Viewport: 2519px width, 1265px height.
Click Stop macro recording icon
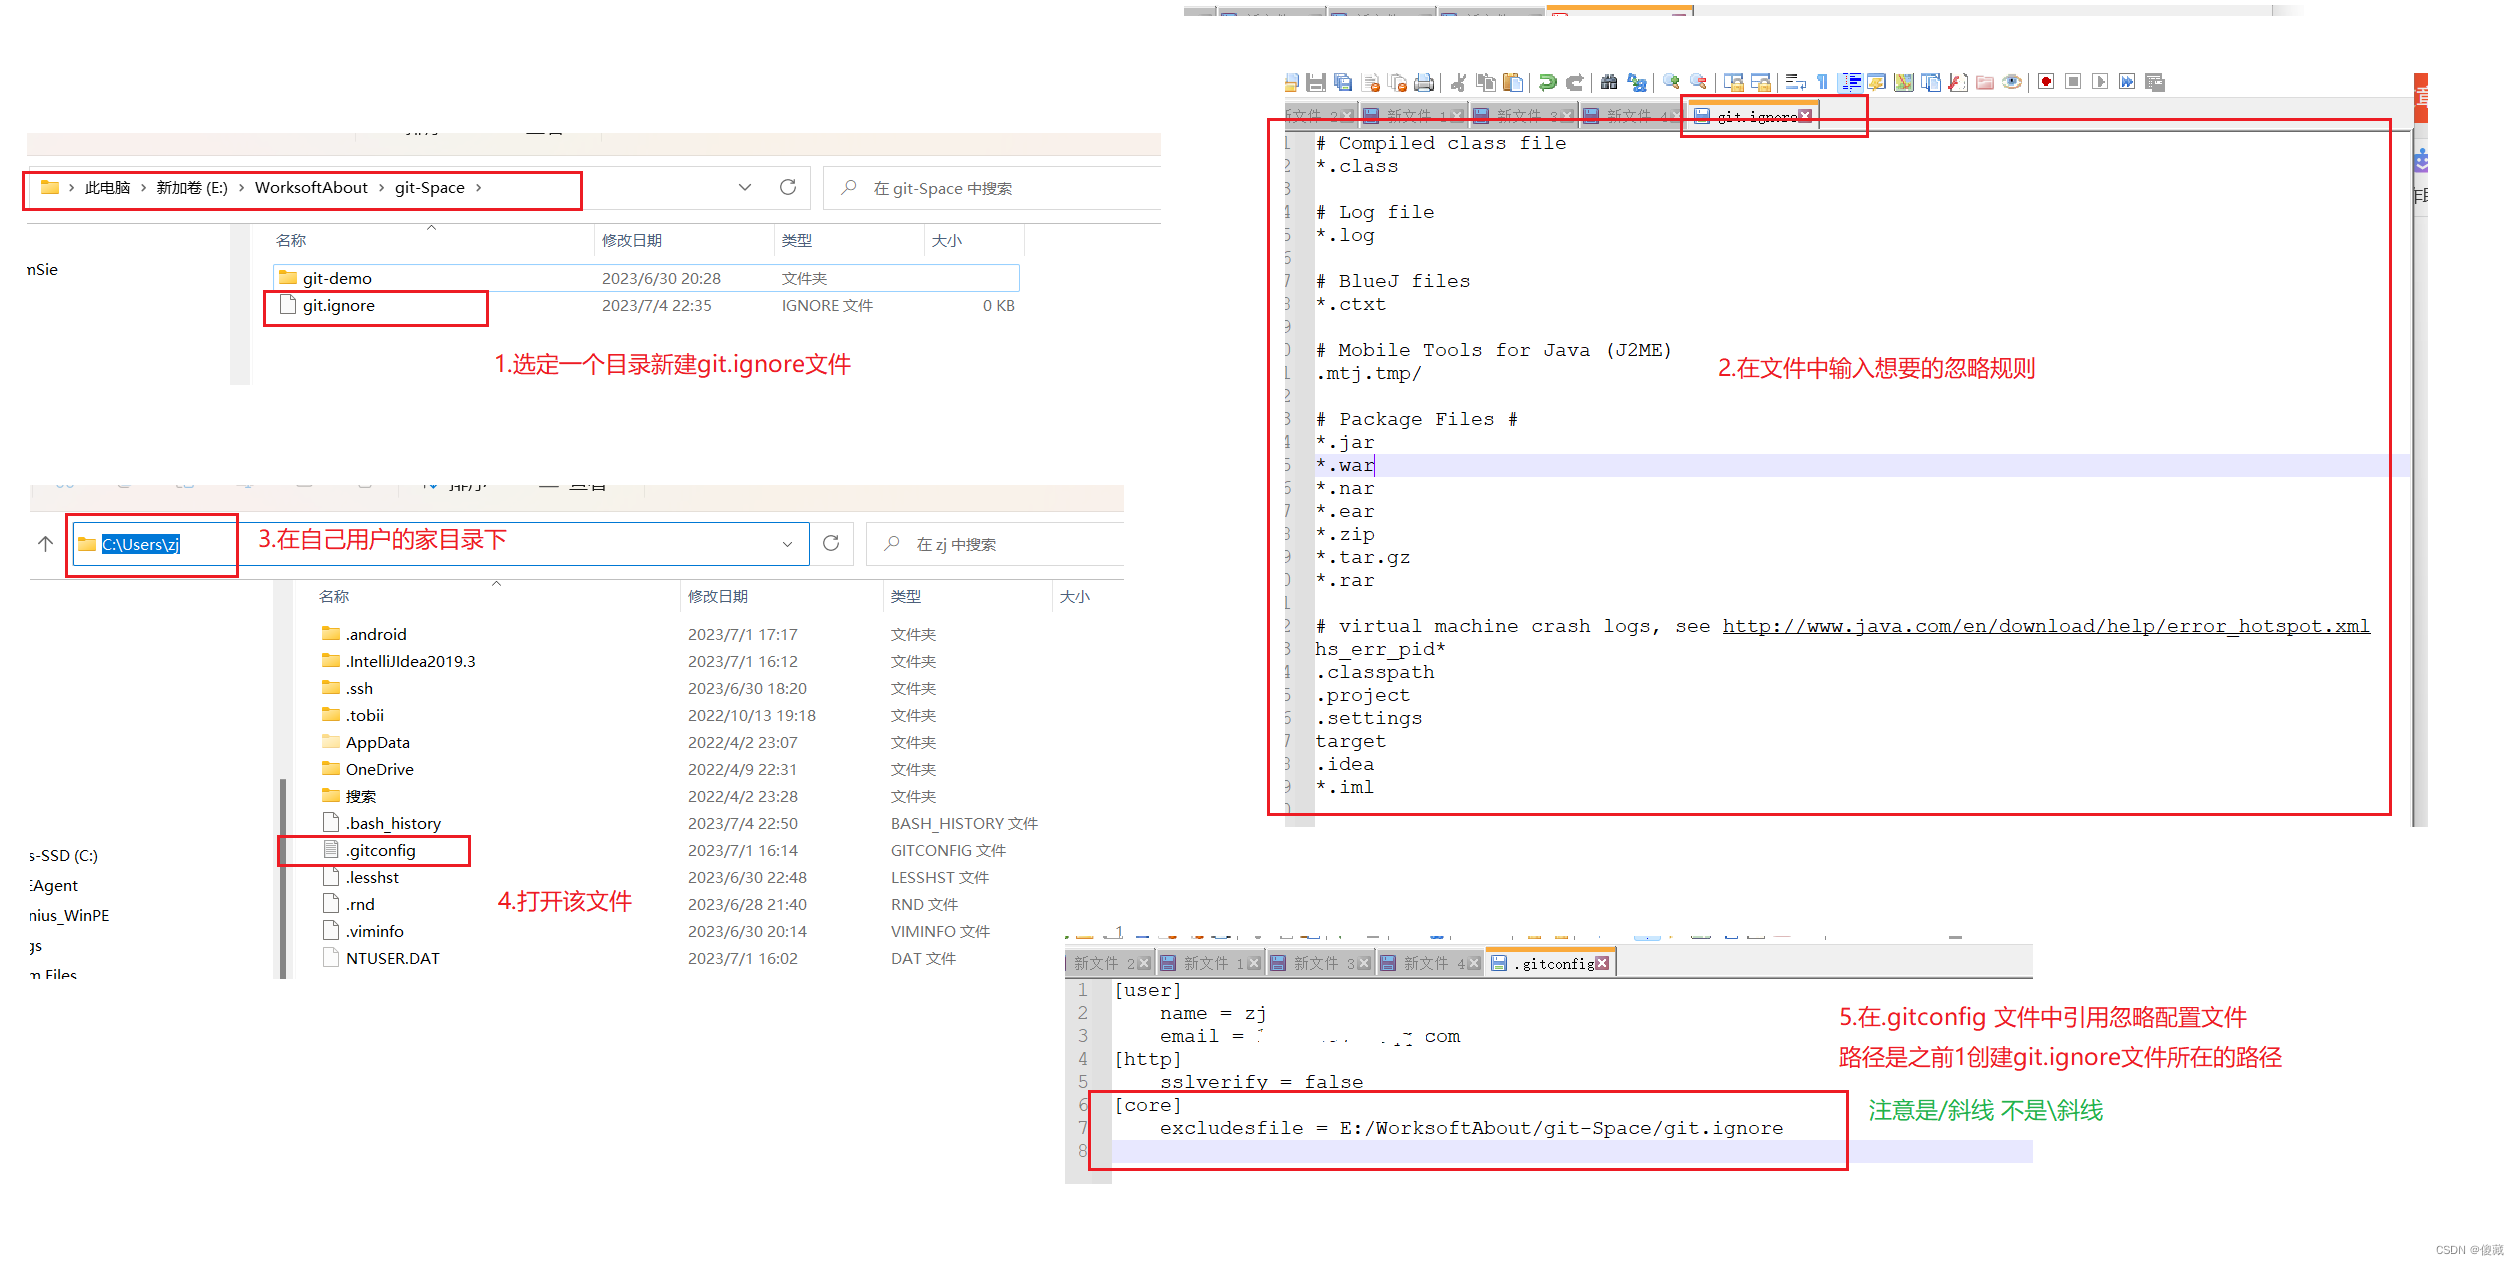(x=2073, y=82)
